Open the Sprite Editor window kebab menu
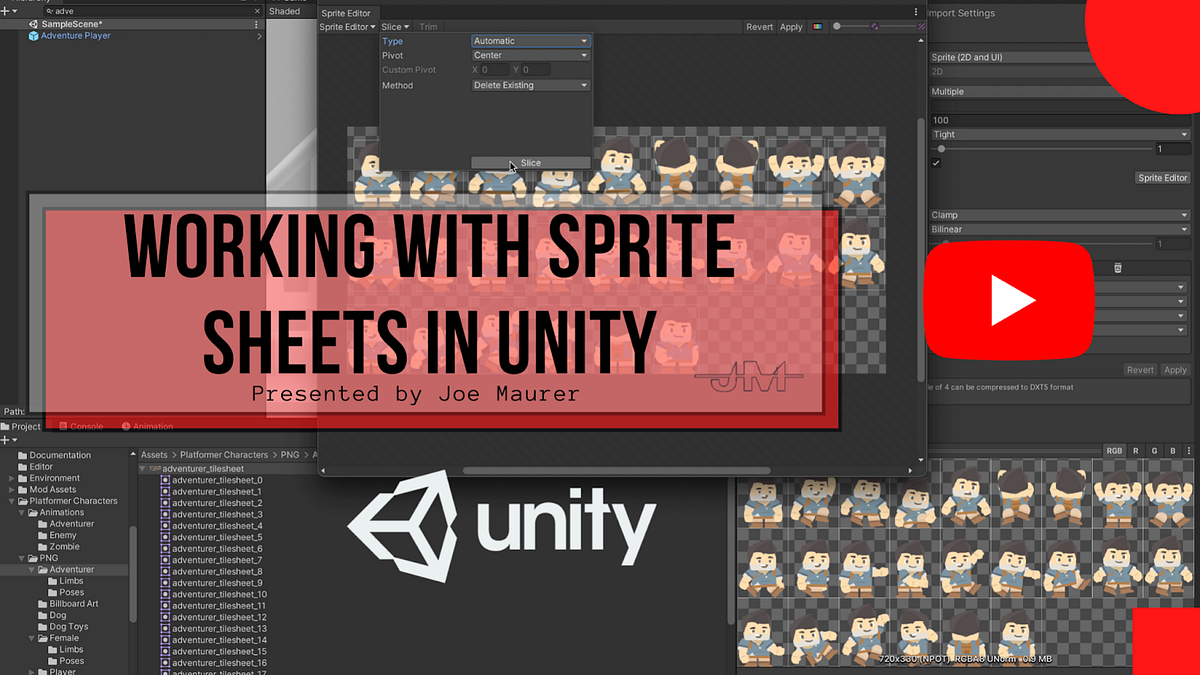 pyautogui.click(x=916, y=12)
